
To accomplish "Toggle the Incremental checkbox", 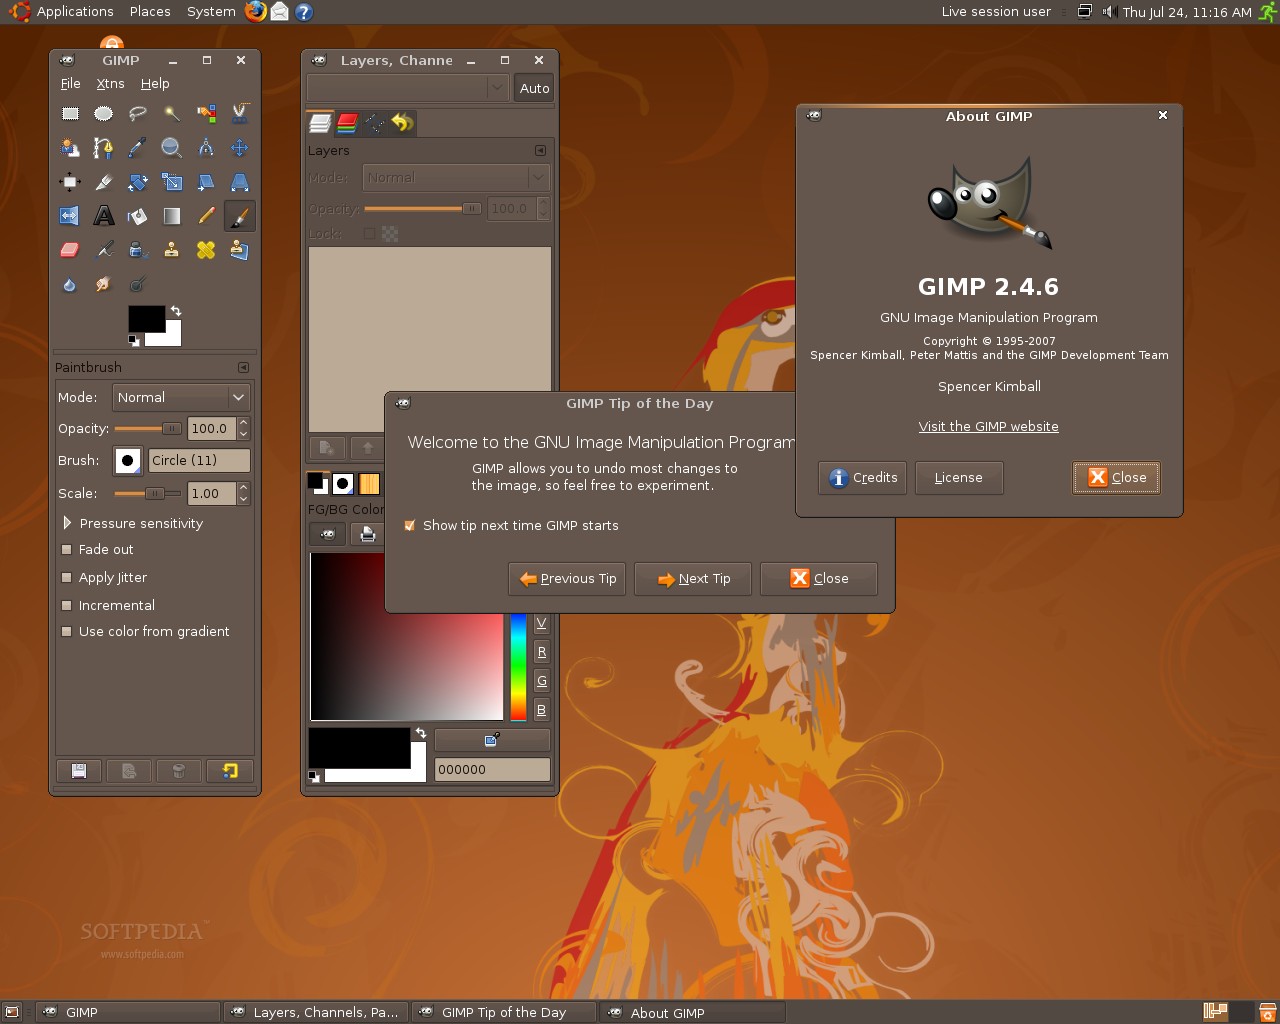I will [x=67, y=605].
